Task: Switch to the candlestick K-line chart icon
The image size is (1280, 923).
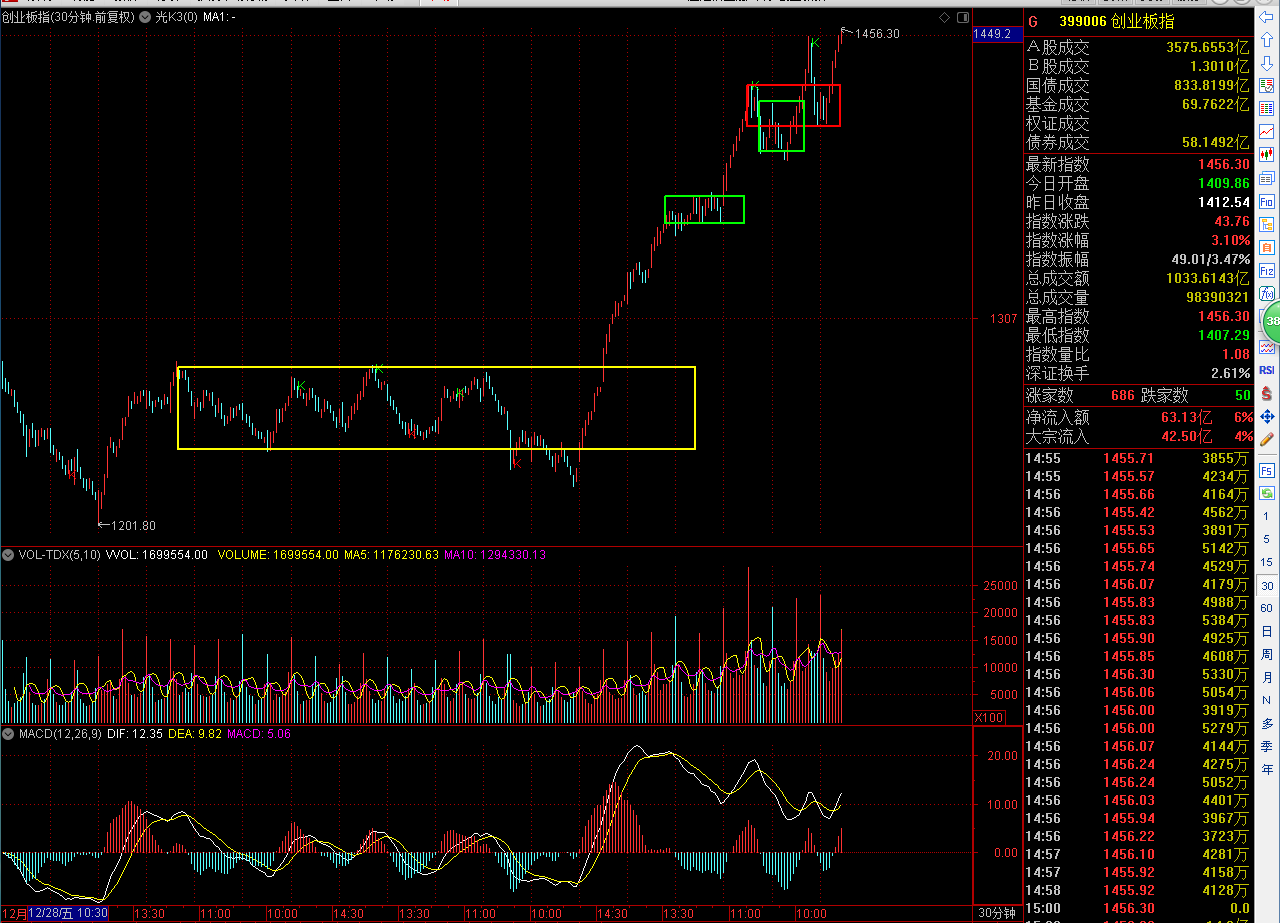Action: pyautogui.click(x=1267, y=154)
